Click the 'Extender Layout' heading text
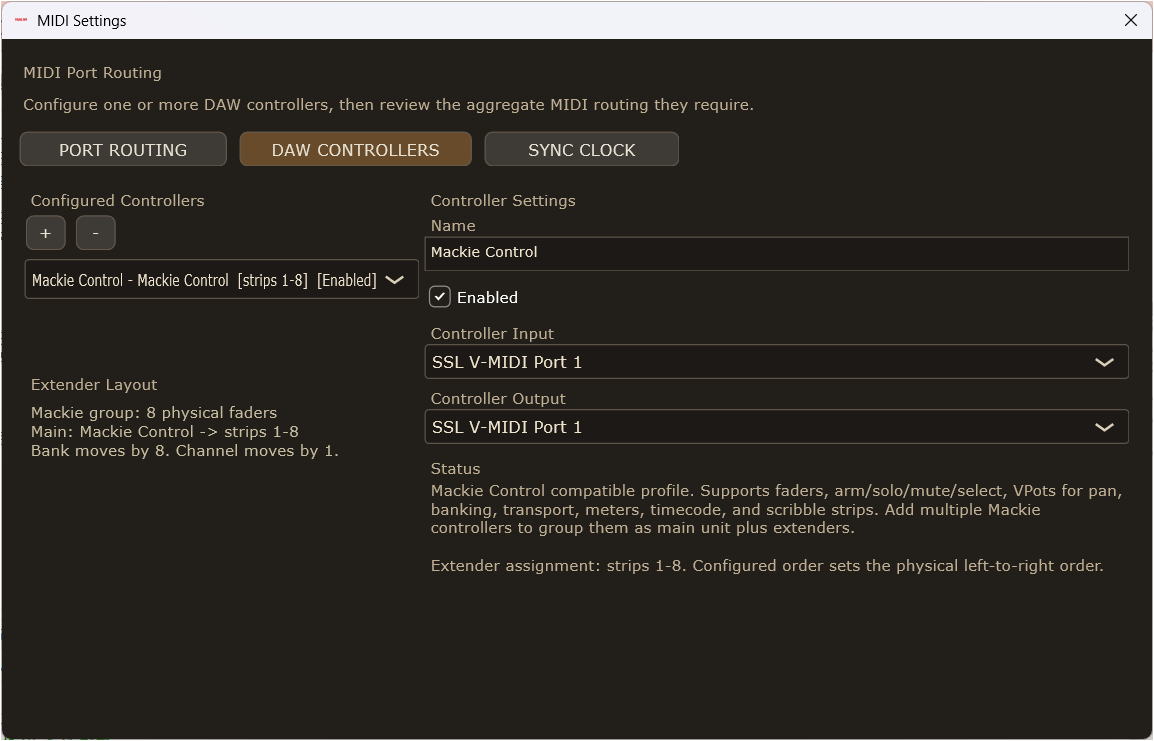Image resolution: width=1154 pixels, height=741 pixels. (94, 385)
